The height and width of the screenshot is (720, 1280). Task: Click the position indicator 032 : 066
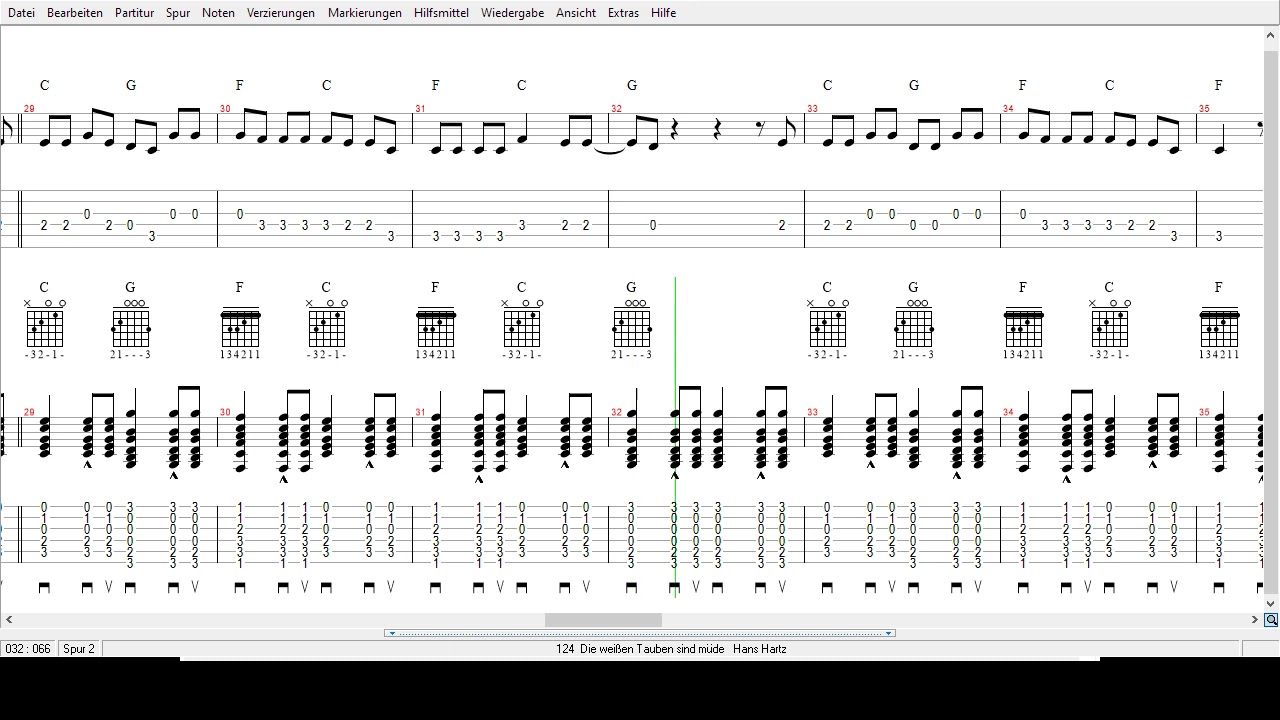click(x=29, y=649)
